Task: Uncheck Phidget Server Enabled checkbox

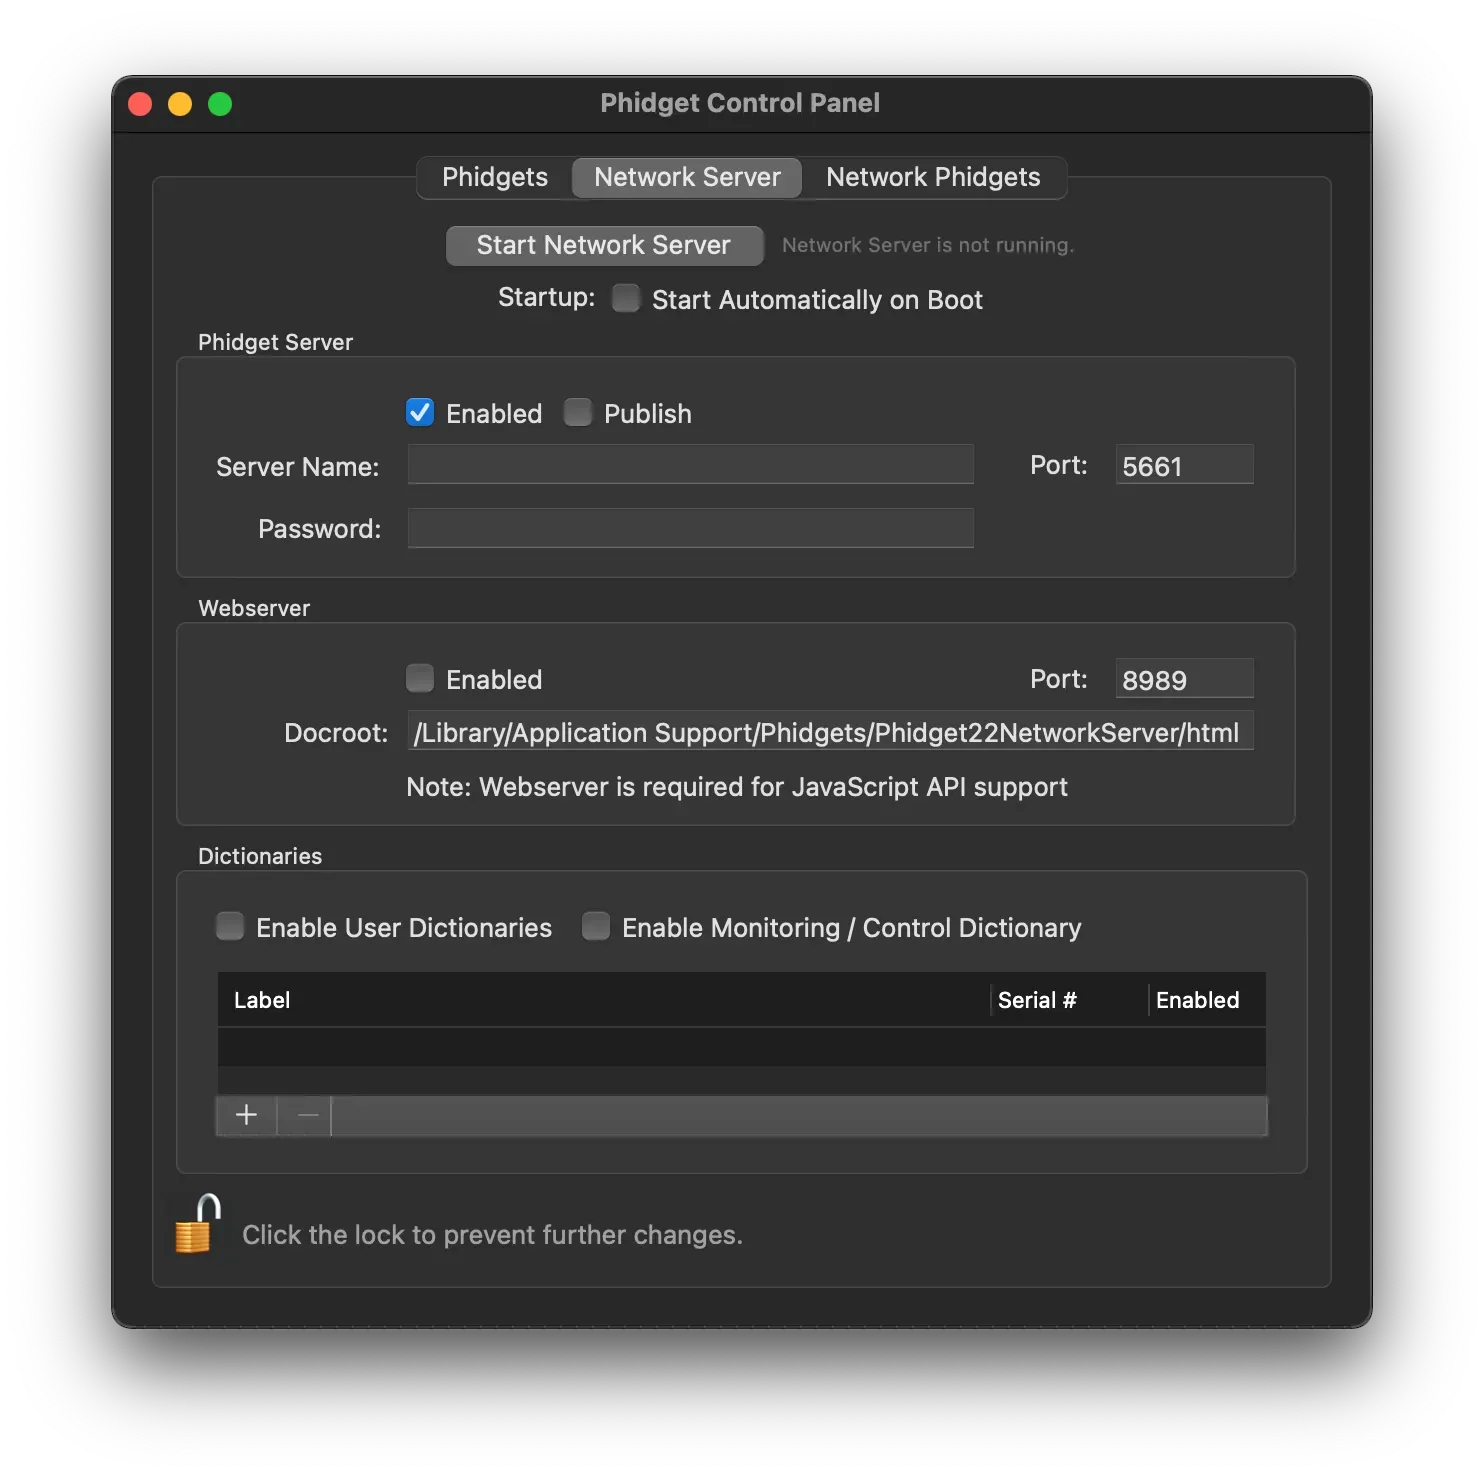Action: 420,412
